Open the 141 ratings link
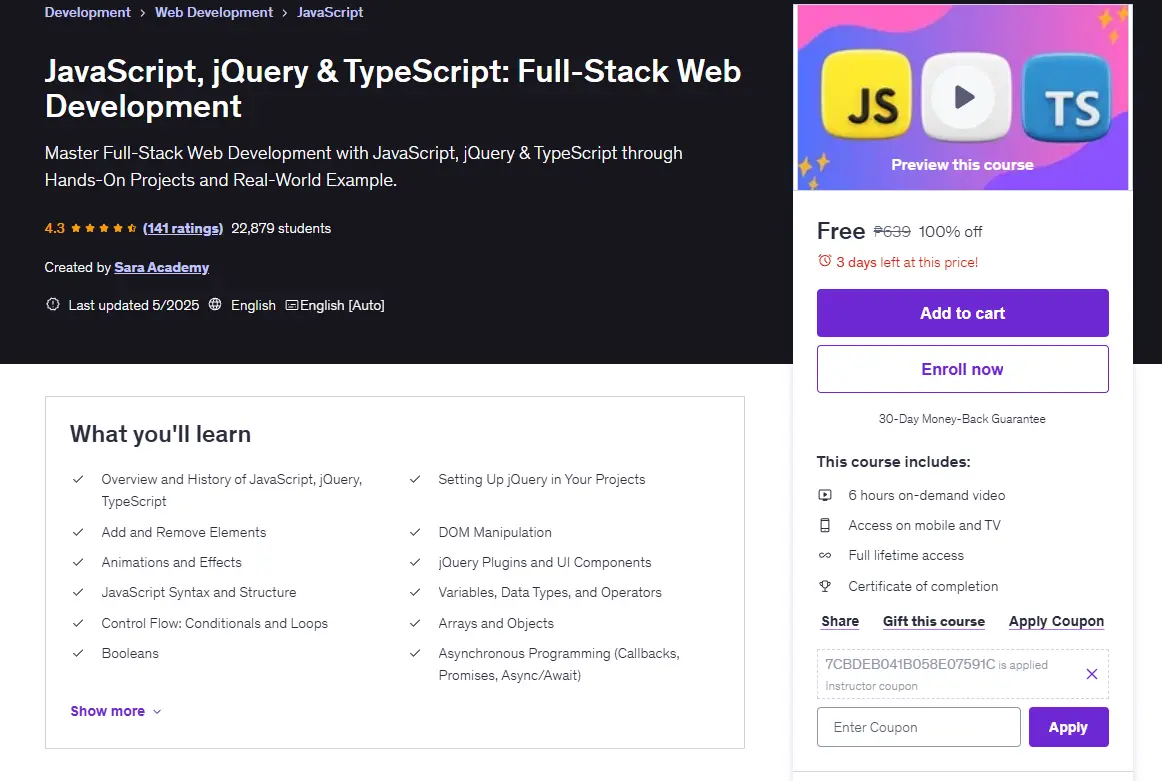The width and height of the screenshot is (1162, 781). (x=183, y=228)
